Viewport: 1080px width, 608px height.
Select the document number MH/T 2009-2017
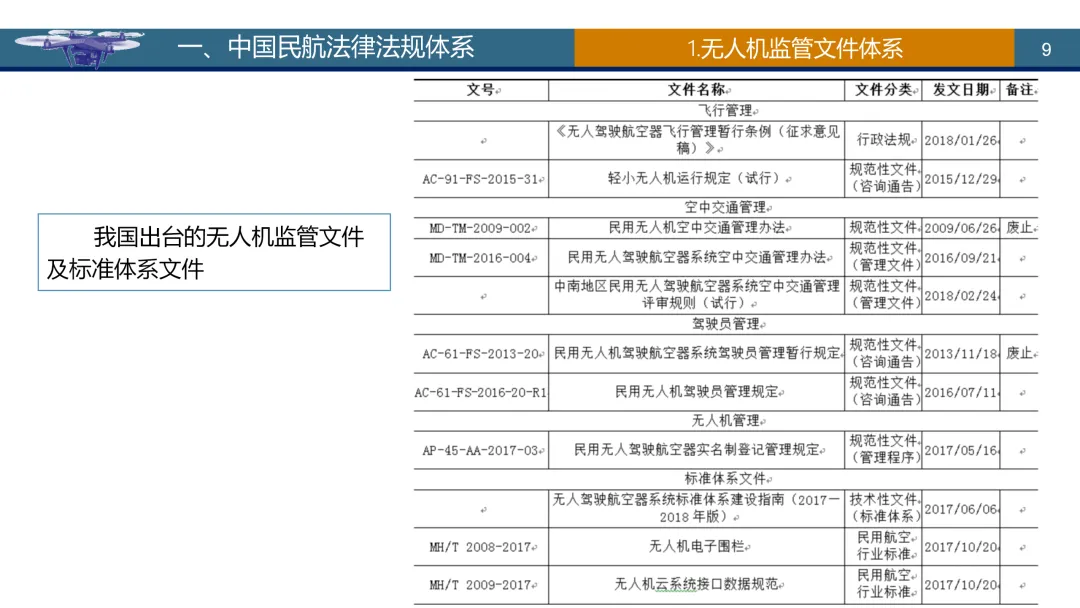tap(481, 585)
